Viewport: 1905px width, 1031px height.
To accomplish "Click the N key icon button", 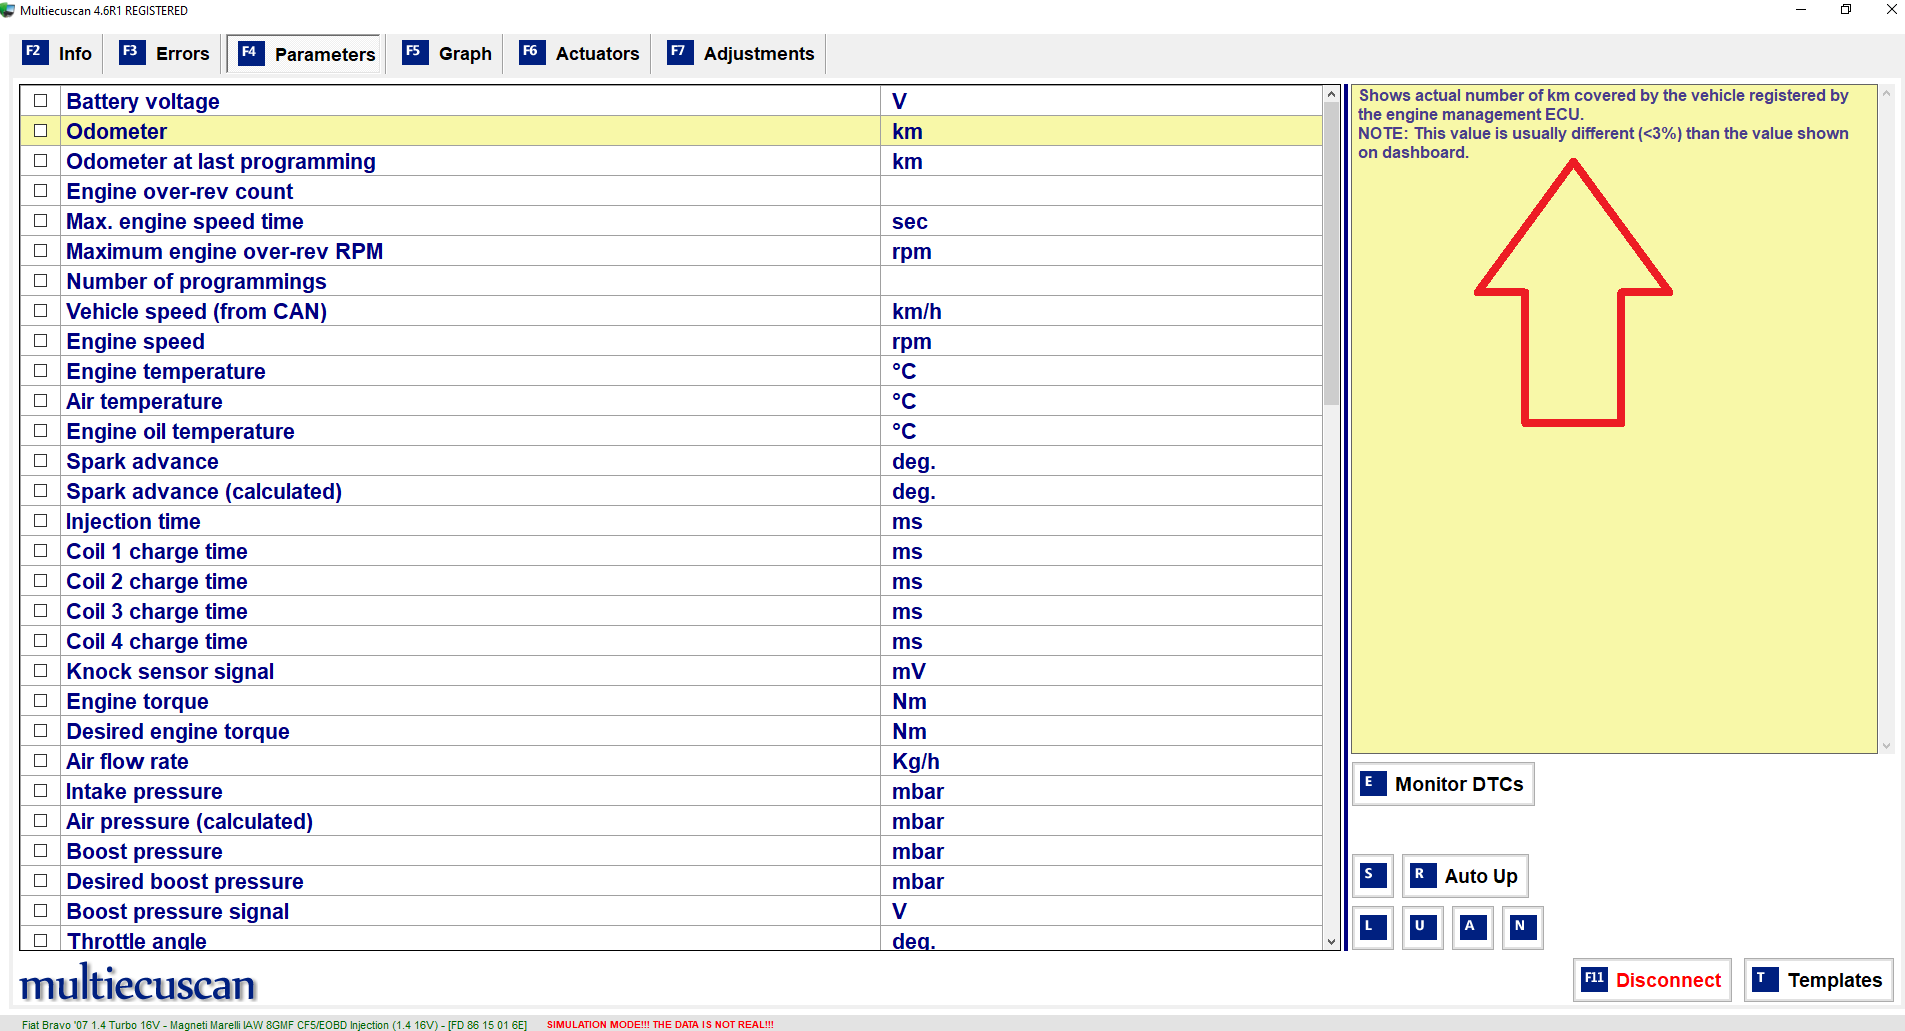I will [x=1523, y=927].
